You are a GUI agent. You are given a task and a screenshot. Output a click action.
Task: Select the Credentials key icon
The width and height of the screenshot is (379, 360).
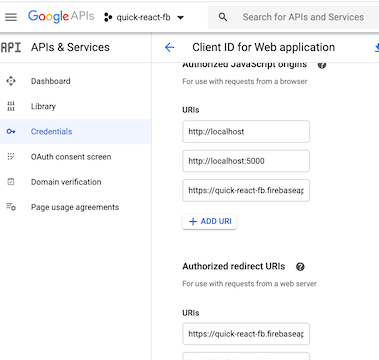tap(11, 132)
